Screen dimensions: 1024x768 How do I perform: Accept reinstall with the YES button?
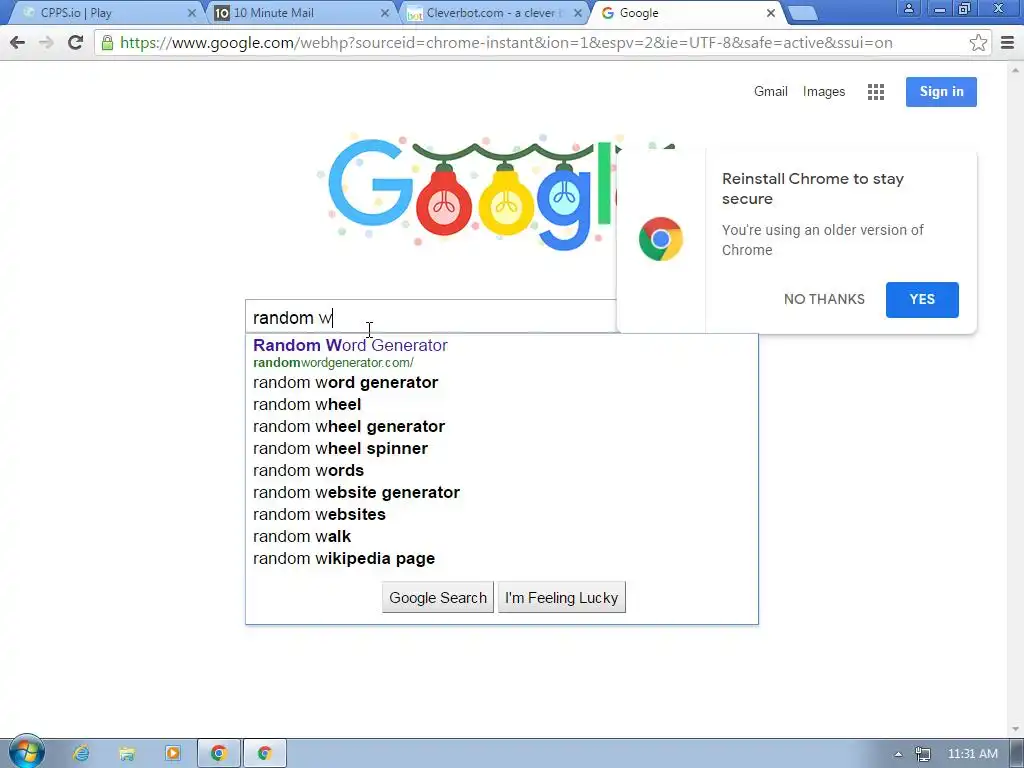tap(922, 300)
